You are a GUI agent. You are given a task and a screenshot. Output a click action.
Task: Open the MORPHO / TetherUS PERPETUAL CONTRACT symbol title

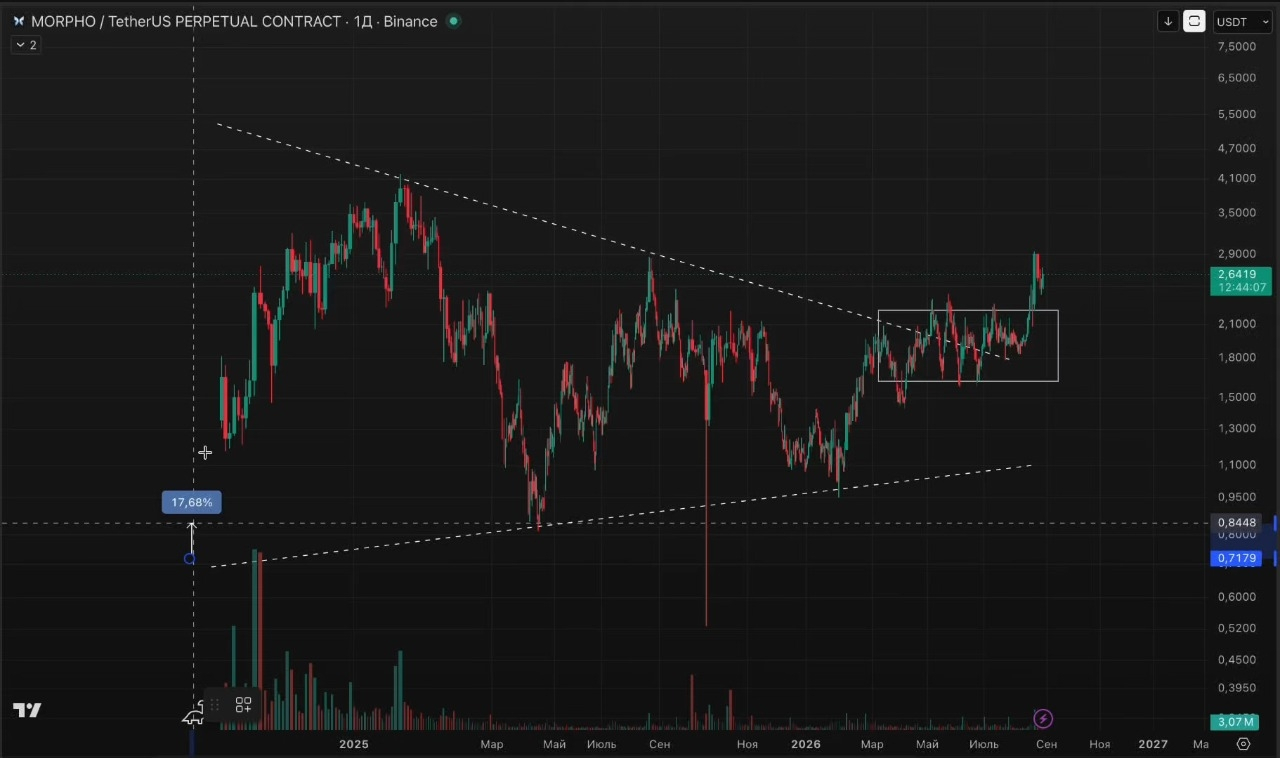(186, 21)
